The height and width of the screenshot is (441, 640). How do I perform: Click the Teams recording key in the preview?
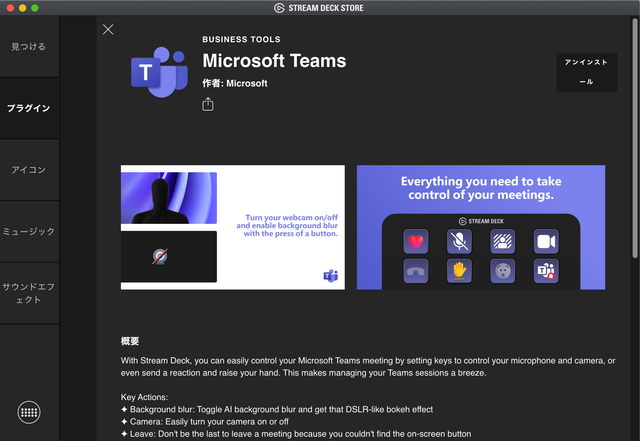point(546,271)
